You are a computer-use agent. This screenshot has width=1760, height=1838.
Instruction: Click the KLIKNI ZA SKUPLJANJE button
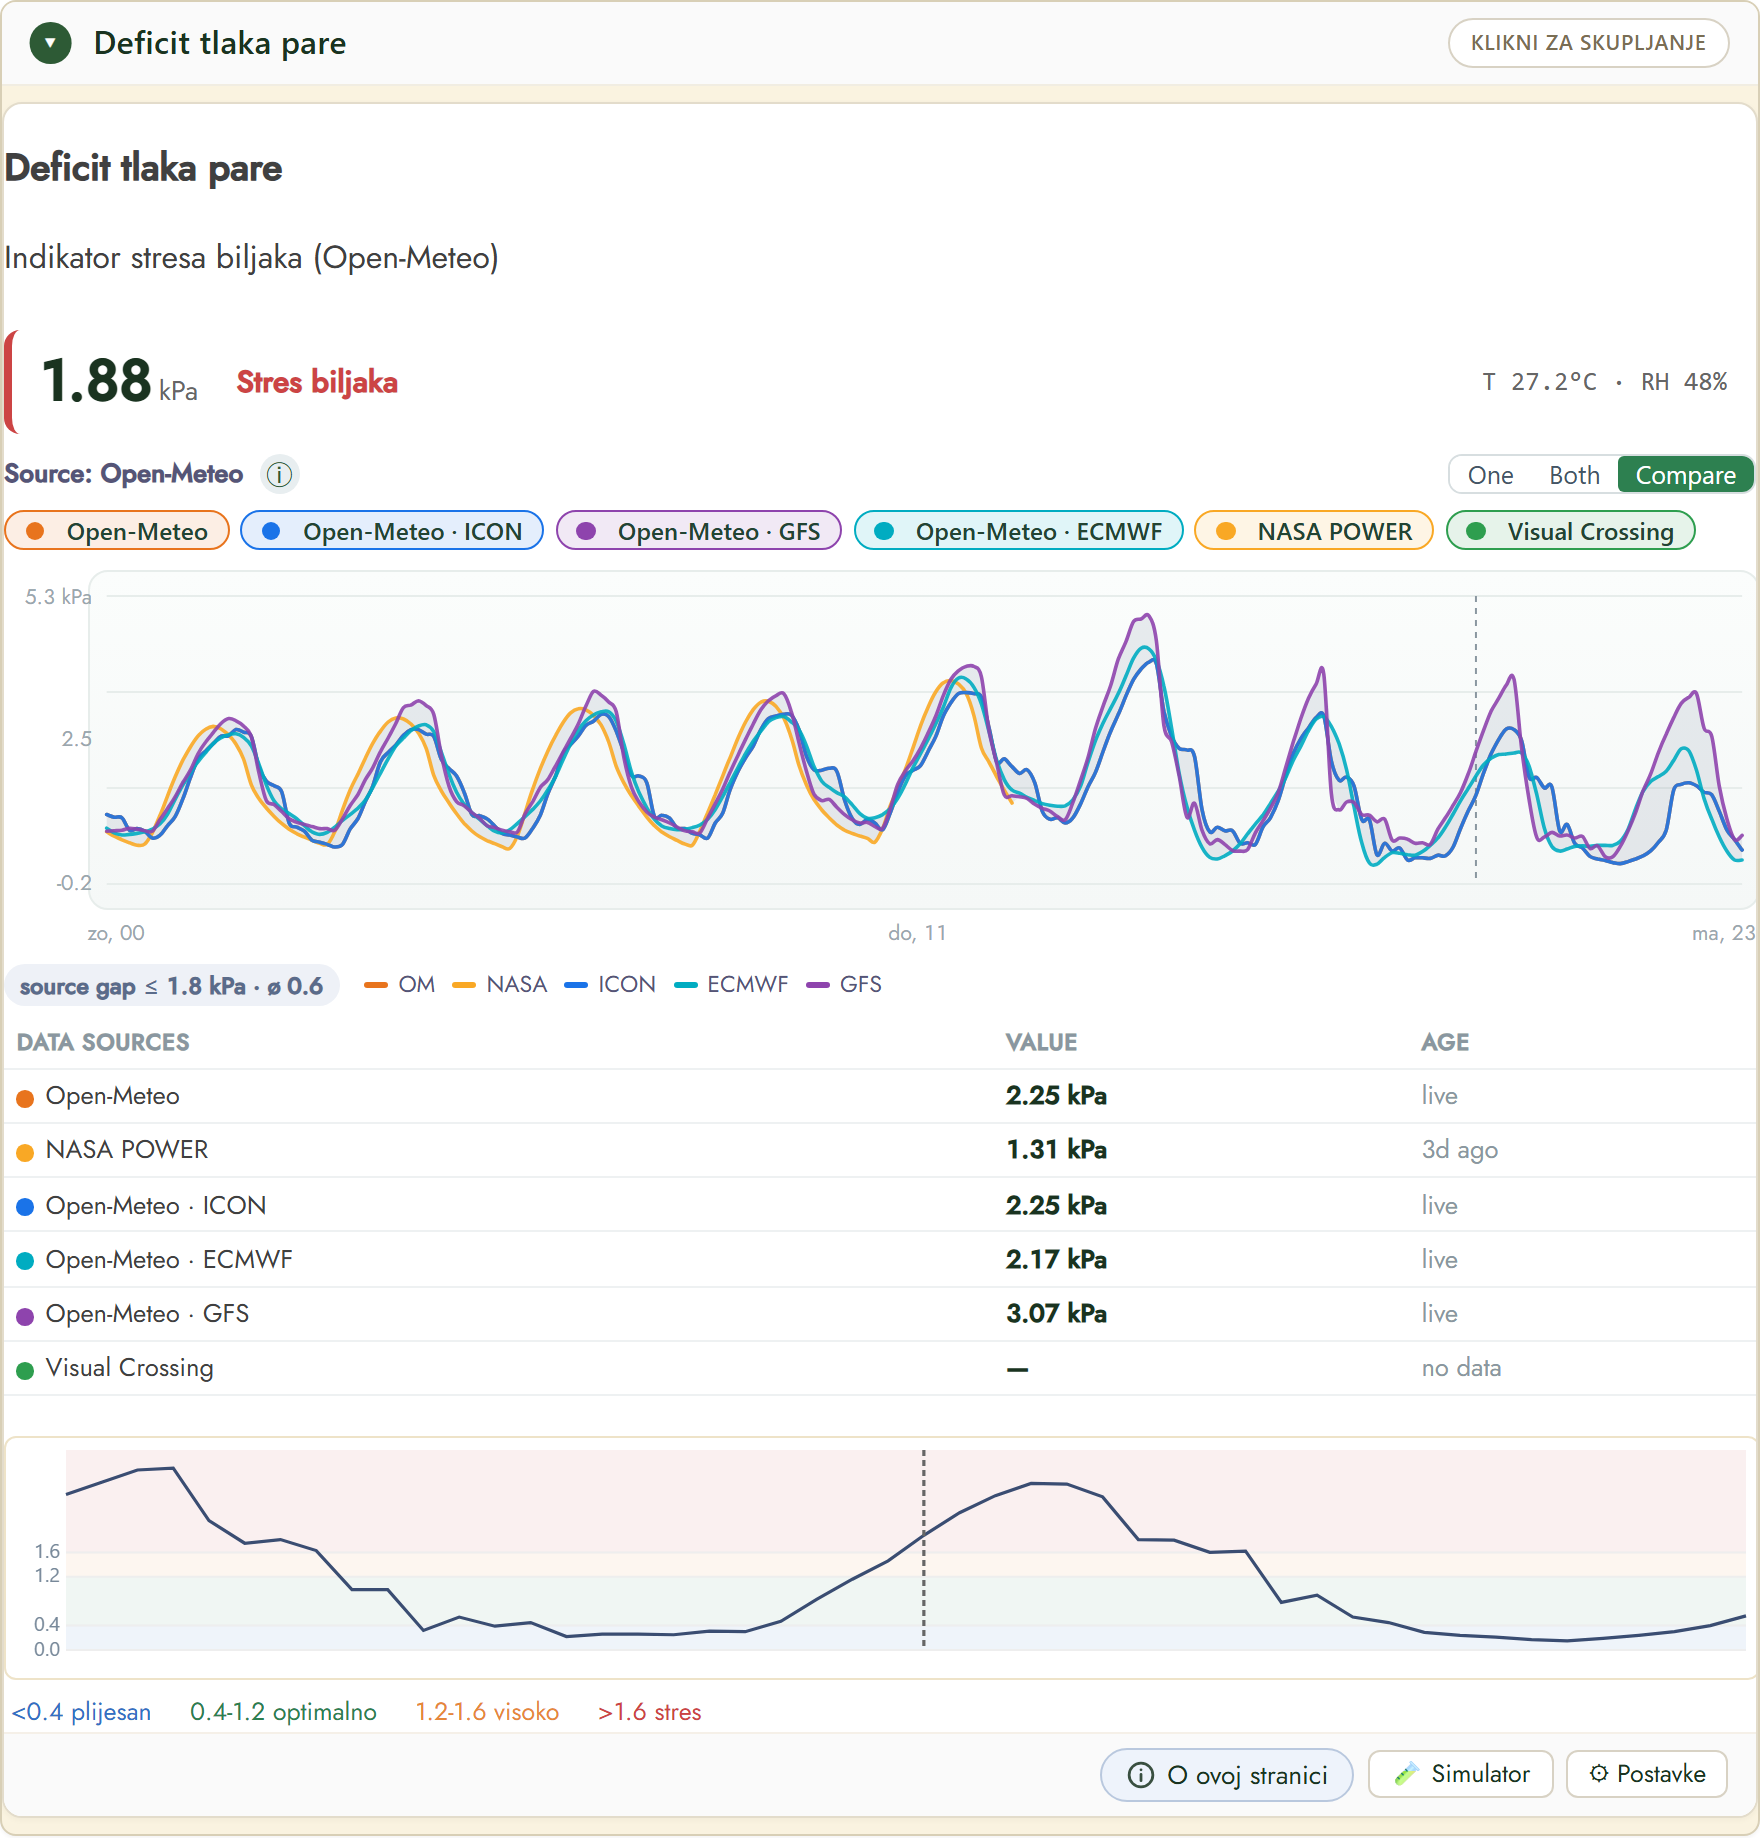(1588, 43)
